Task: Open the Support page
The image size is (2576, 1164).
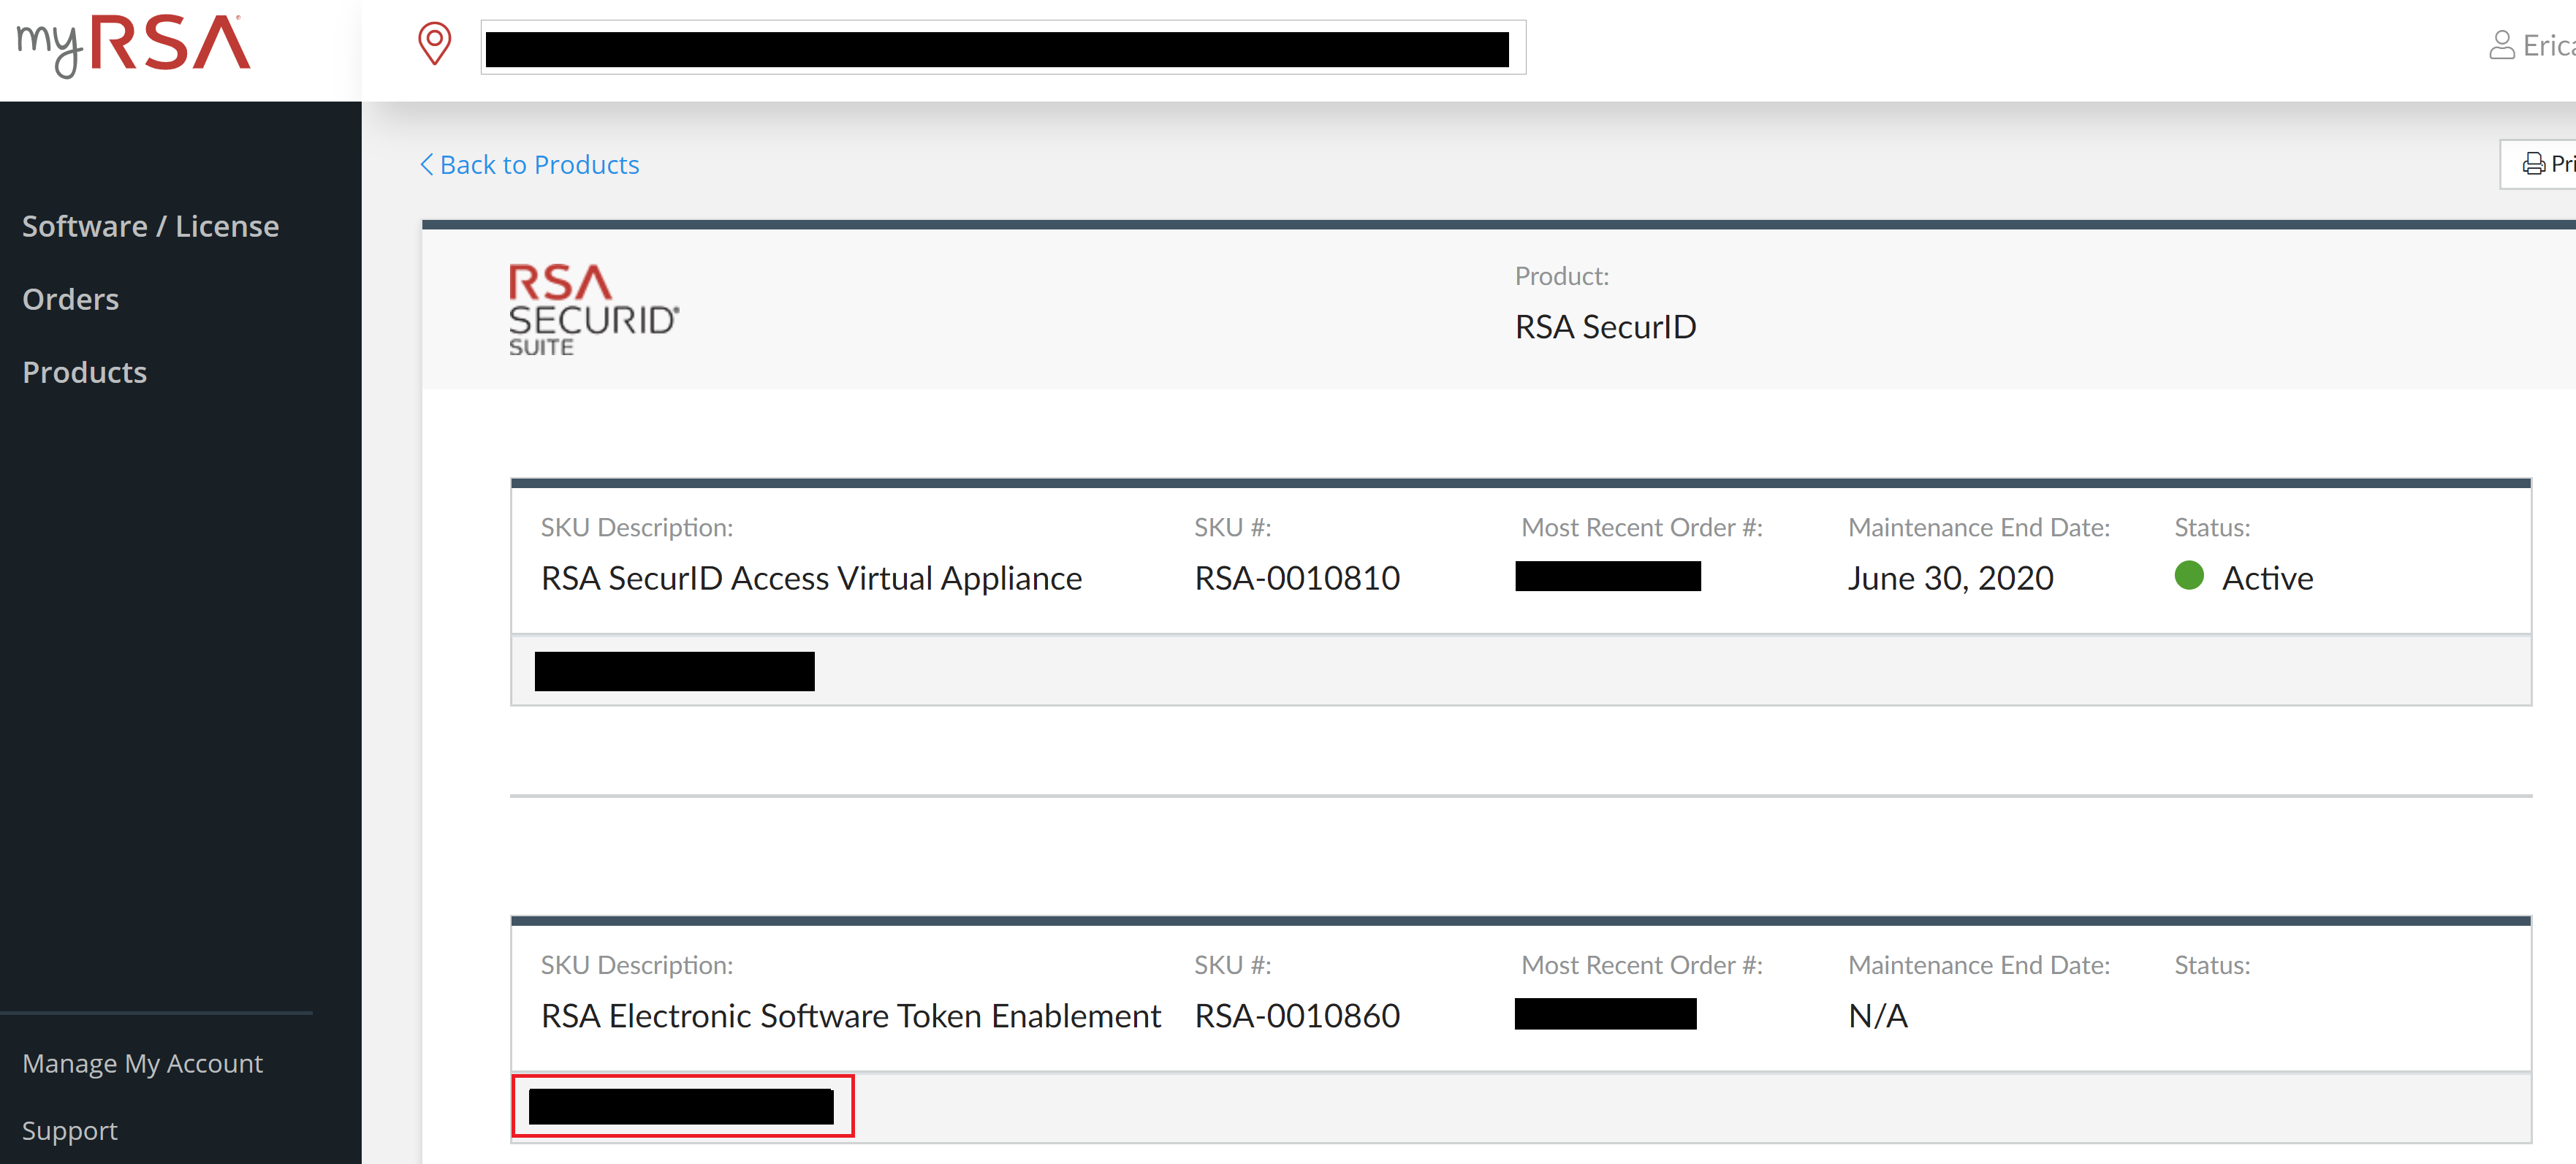Action: (69, 1130)
